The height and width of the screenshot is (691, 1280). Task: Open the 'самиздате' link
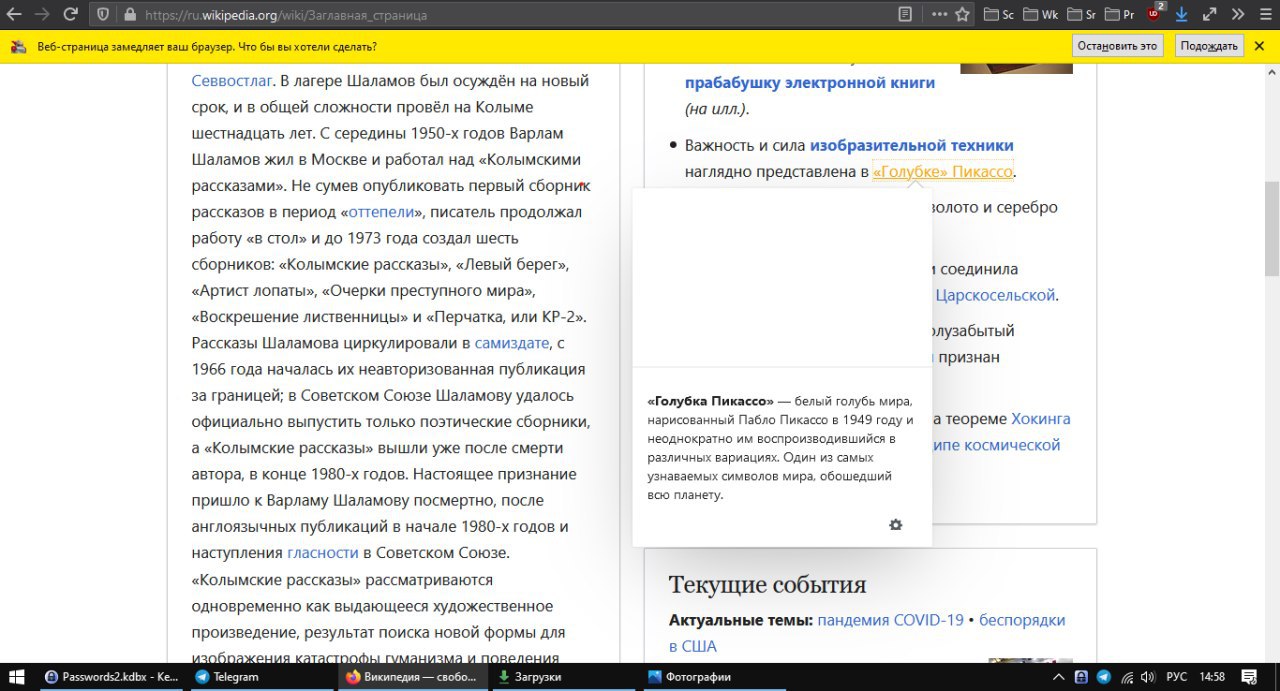[512, 343]
